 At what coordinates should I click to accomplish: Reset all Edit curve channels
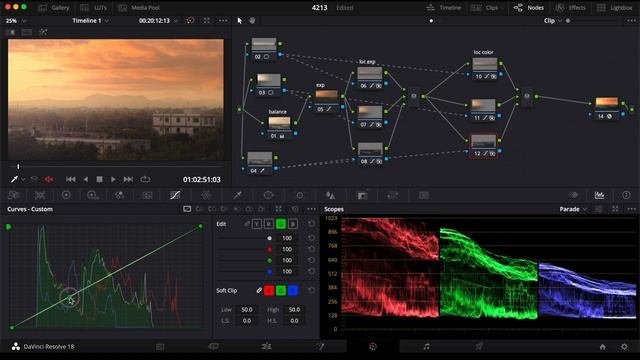[x=311, y=224]
